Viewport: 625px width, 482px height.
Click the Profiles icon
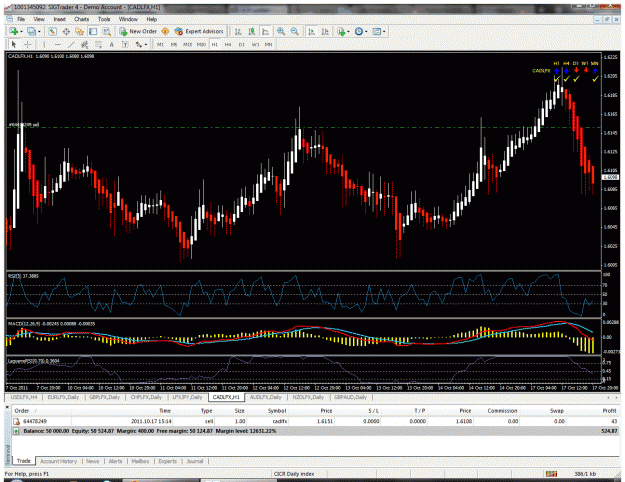31,31
